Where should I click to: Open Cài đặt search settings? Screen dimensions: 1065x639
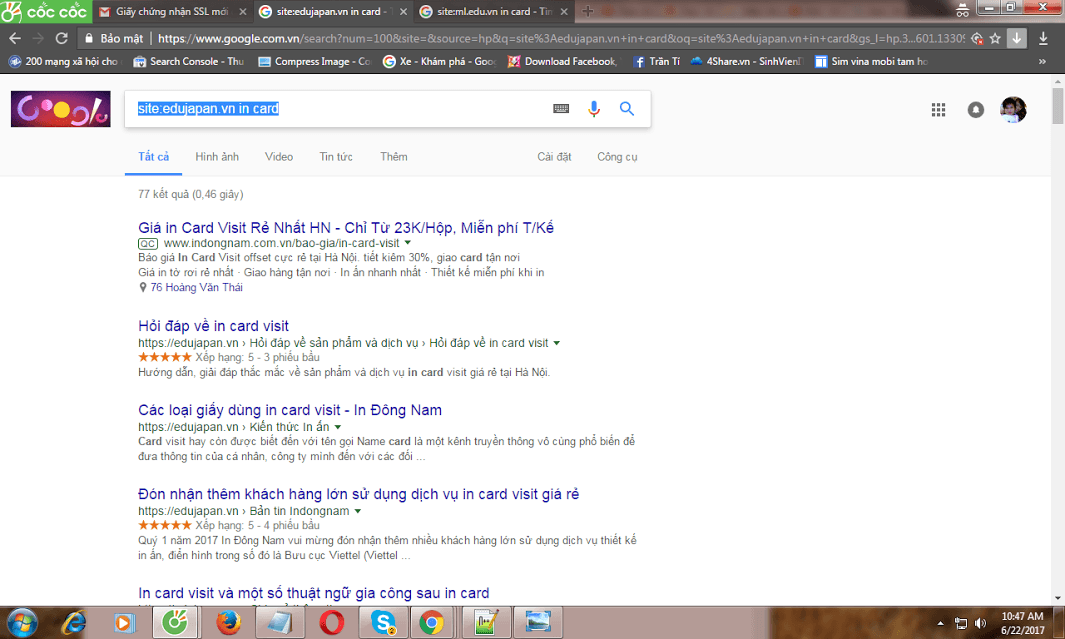tap(554, 157)
